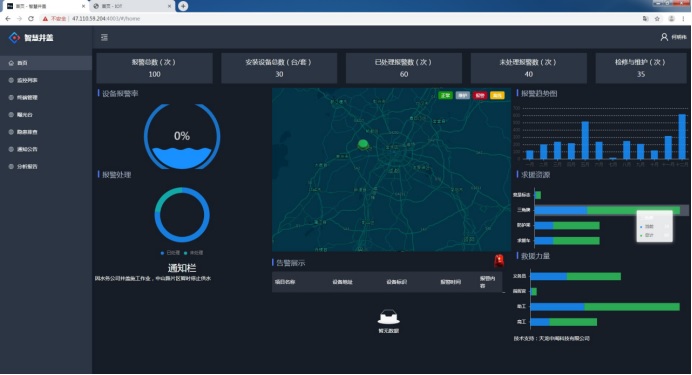Select the green device marker on map
Image resolution: width=692 pixels, height=375 pixels.
(x=363, y=144)
